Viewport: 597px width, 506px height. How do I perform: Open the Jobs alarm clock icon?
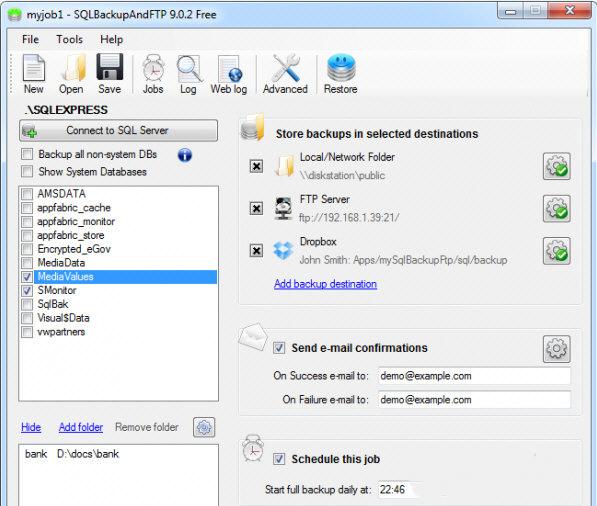[153, 74]
